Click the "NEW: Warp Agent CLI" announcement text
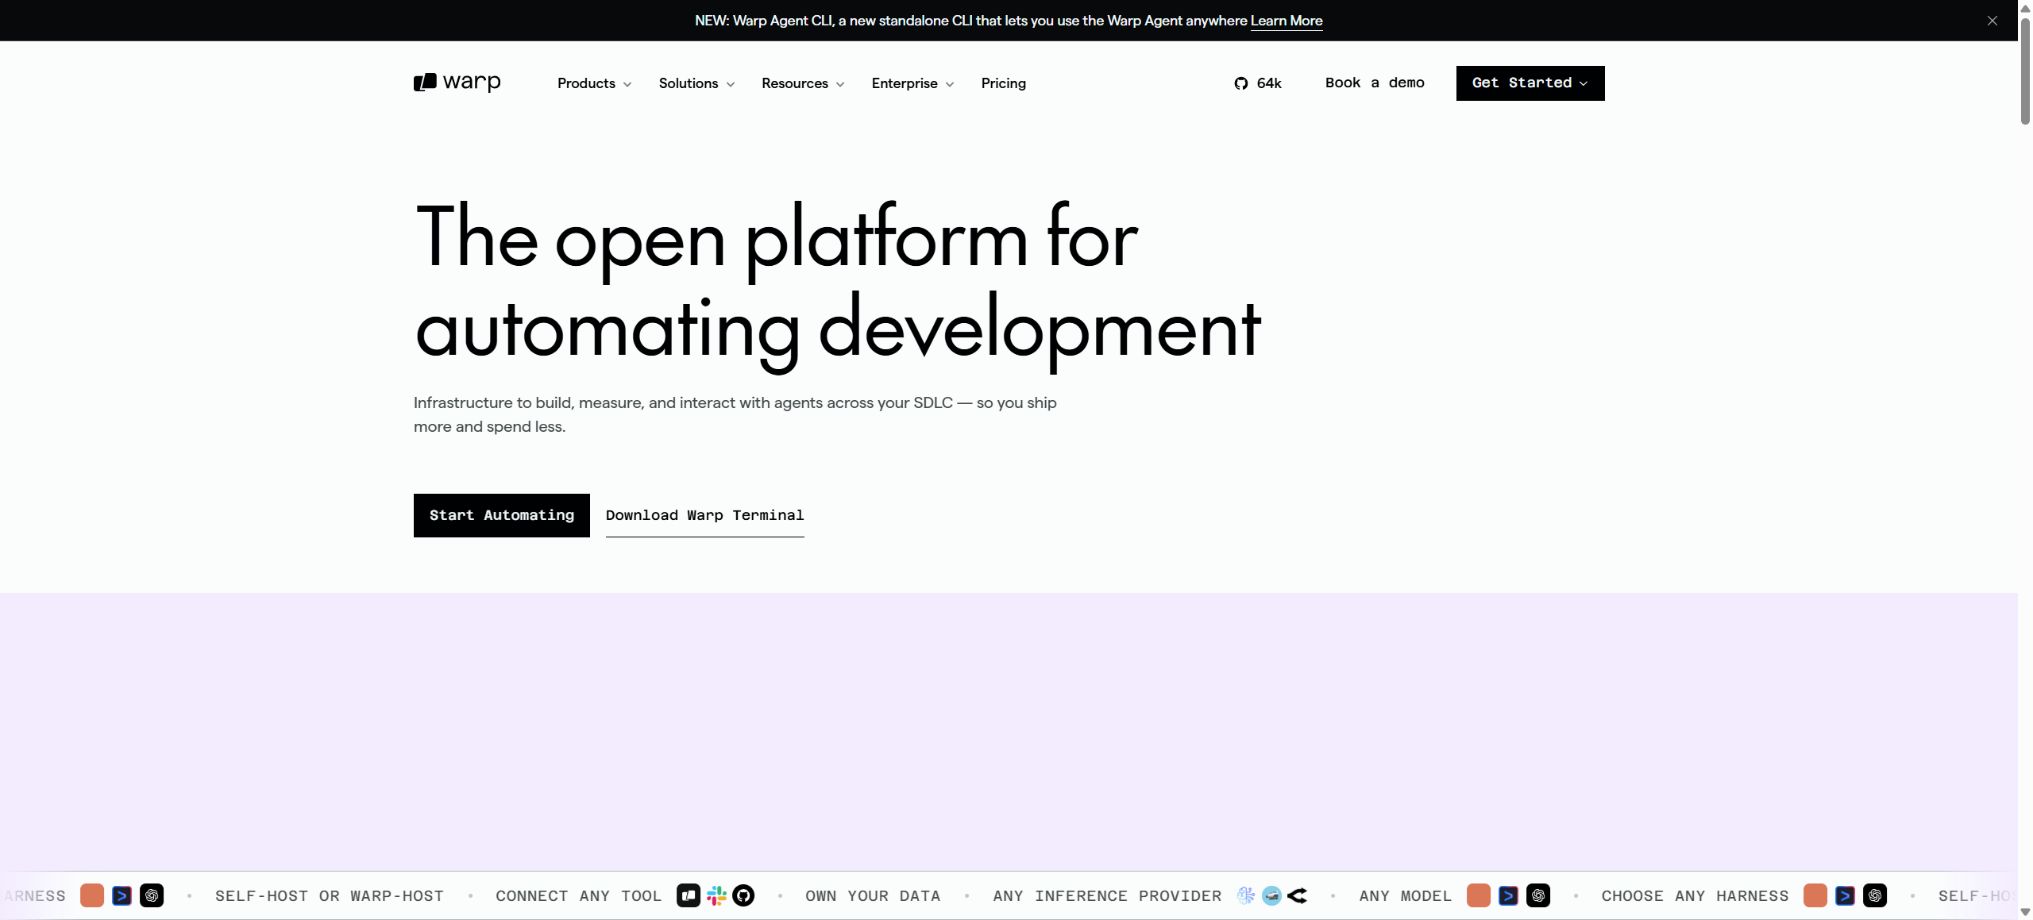Screen dimensions: 2033x920 pos(971,21)
